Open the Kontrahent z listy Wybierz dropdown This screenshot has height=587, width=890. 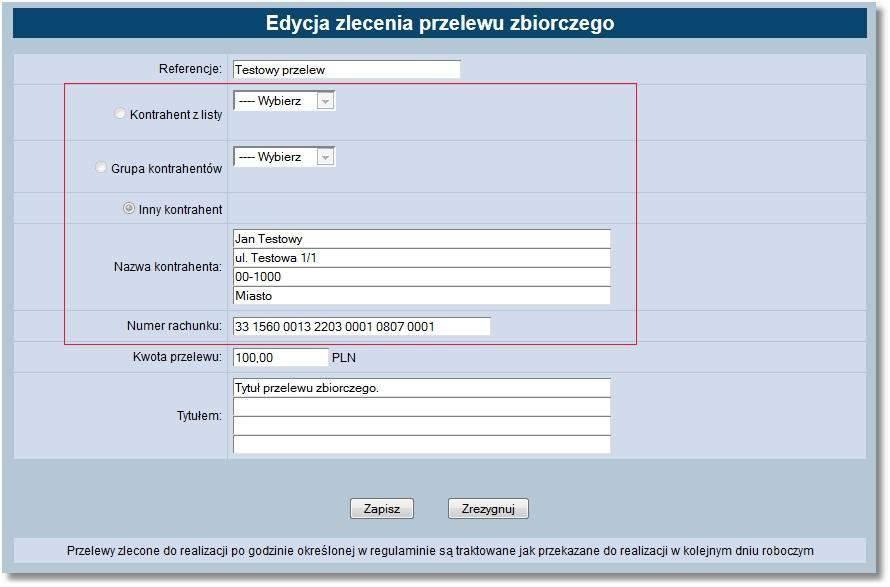click(x=284, y=101)
